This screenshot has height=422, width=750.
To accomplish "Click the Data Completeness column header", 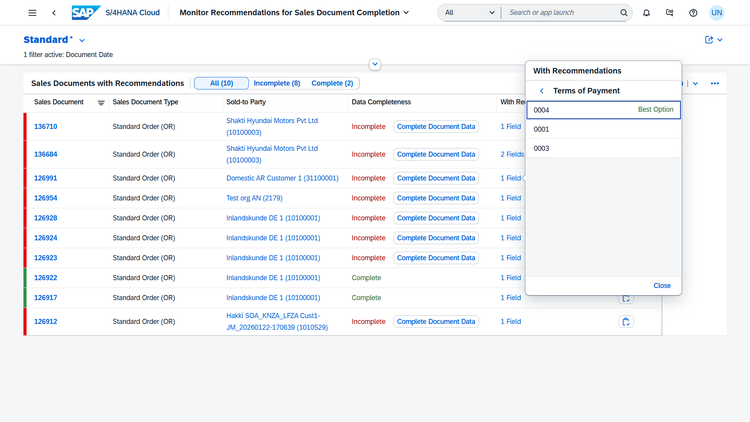I will tap(381, 102).
